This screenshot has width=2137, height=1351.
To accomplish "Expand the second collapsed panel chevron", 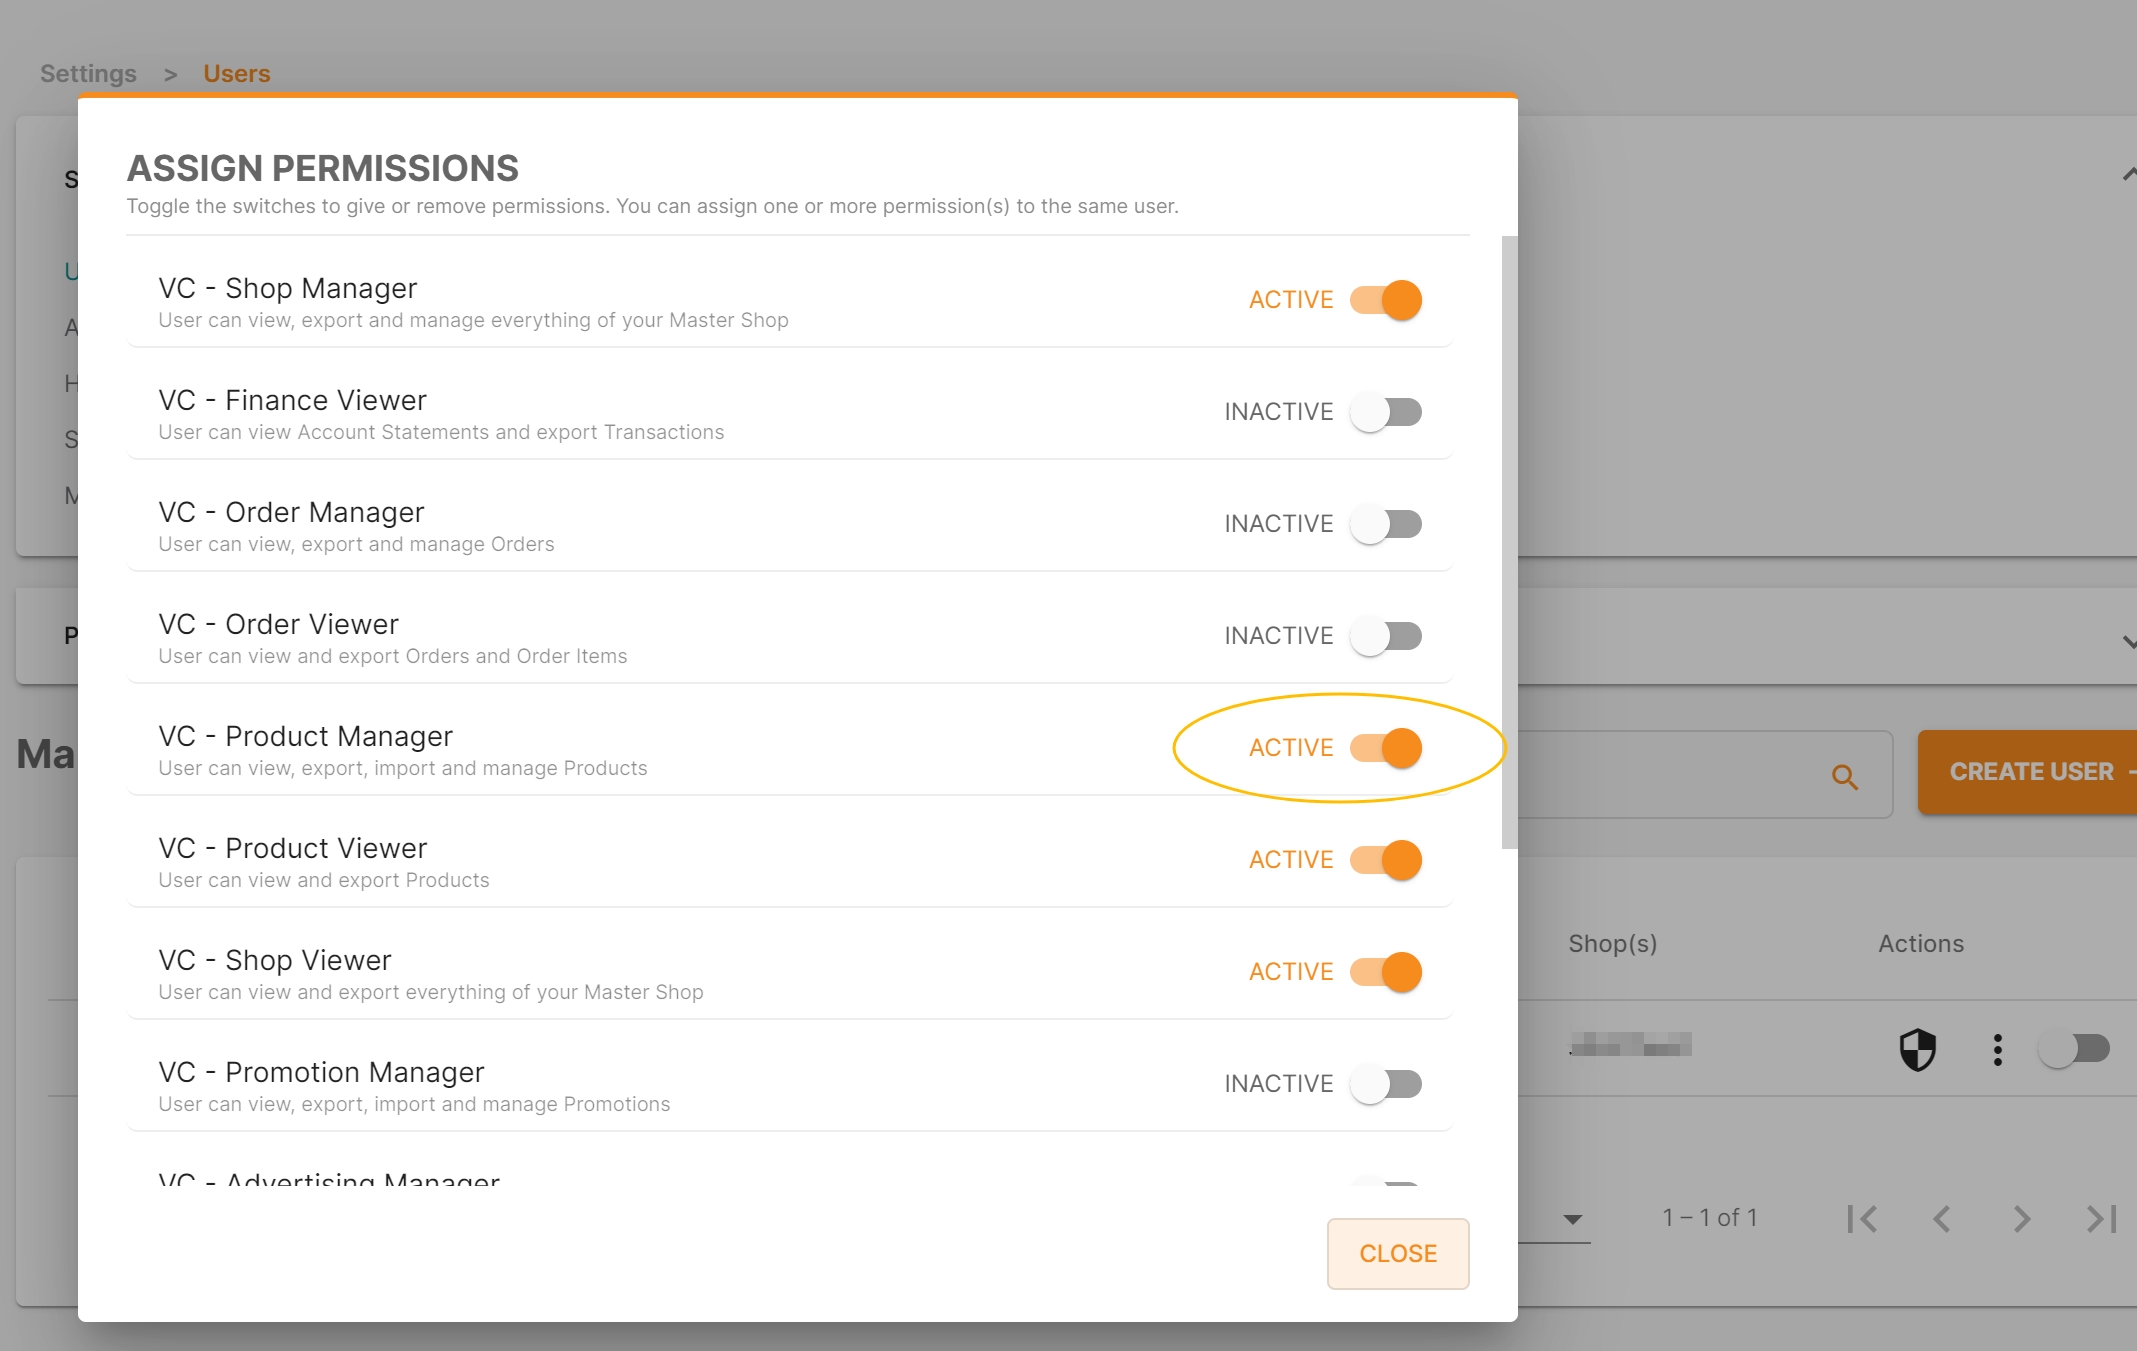I will [2128, 642].
